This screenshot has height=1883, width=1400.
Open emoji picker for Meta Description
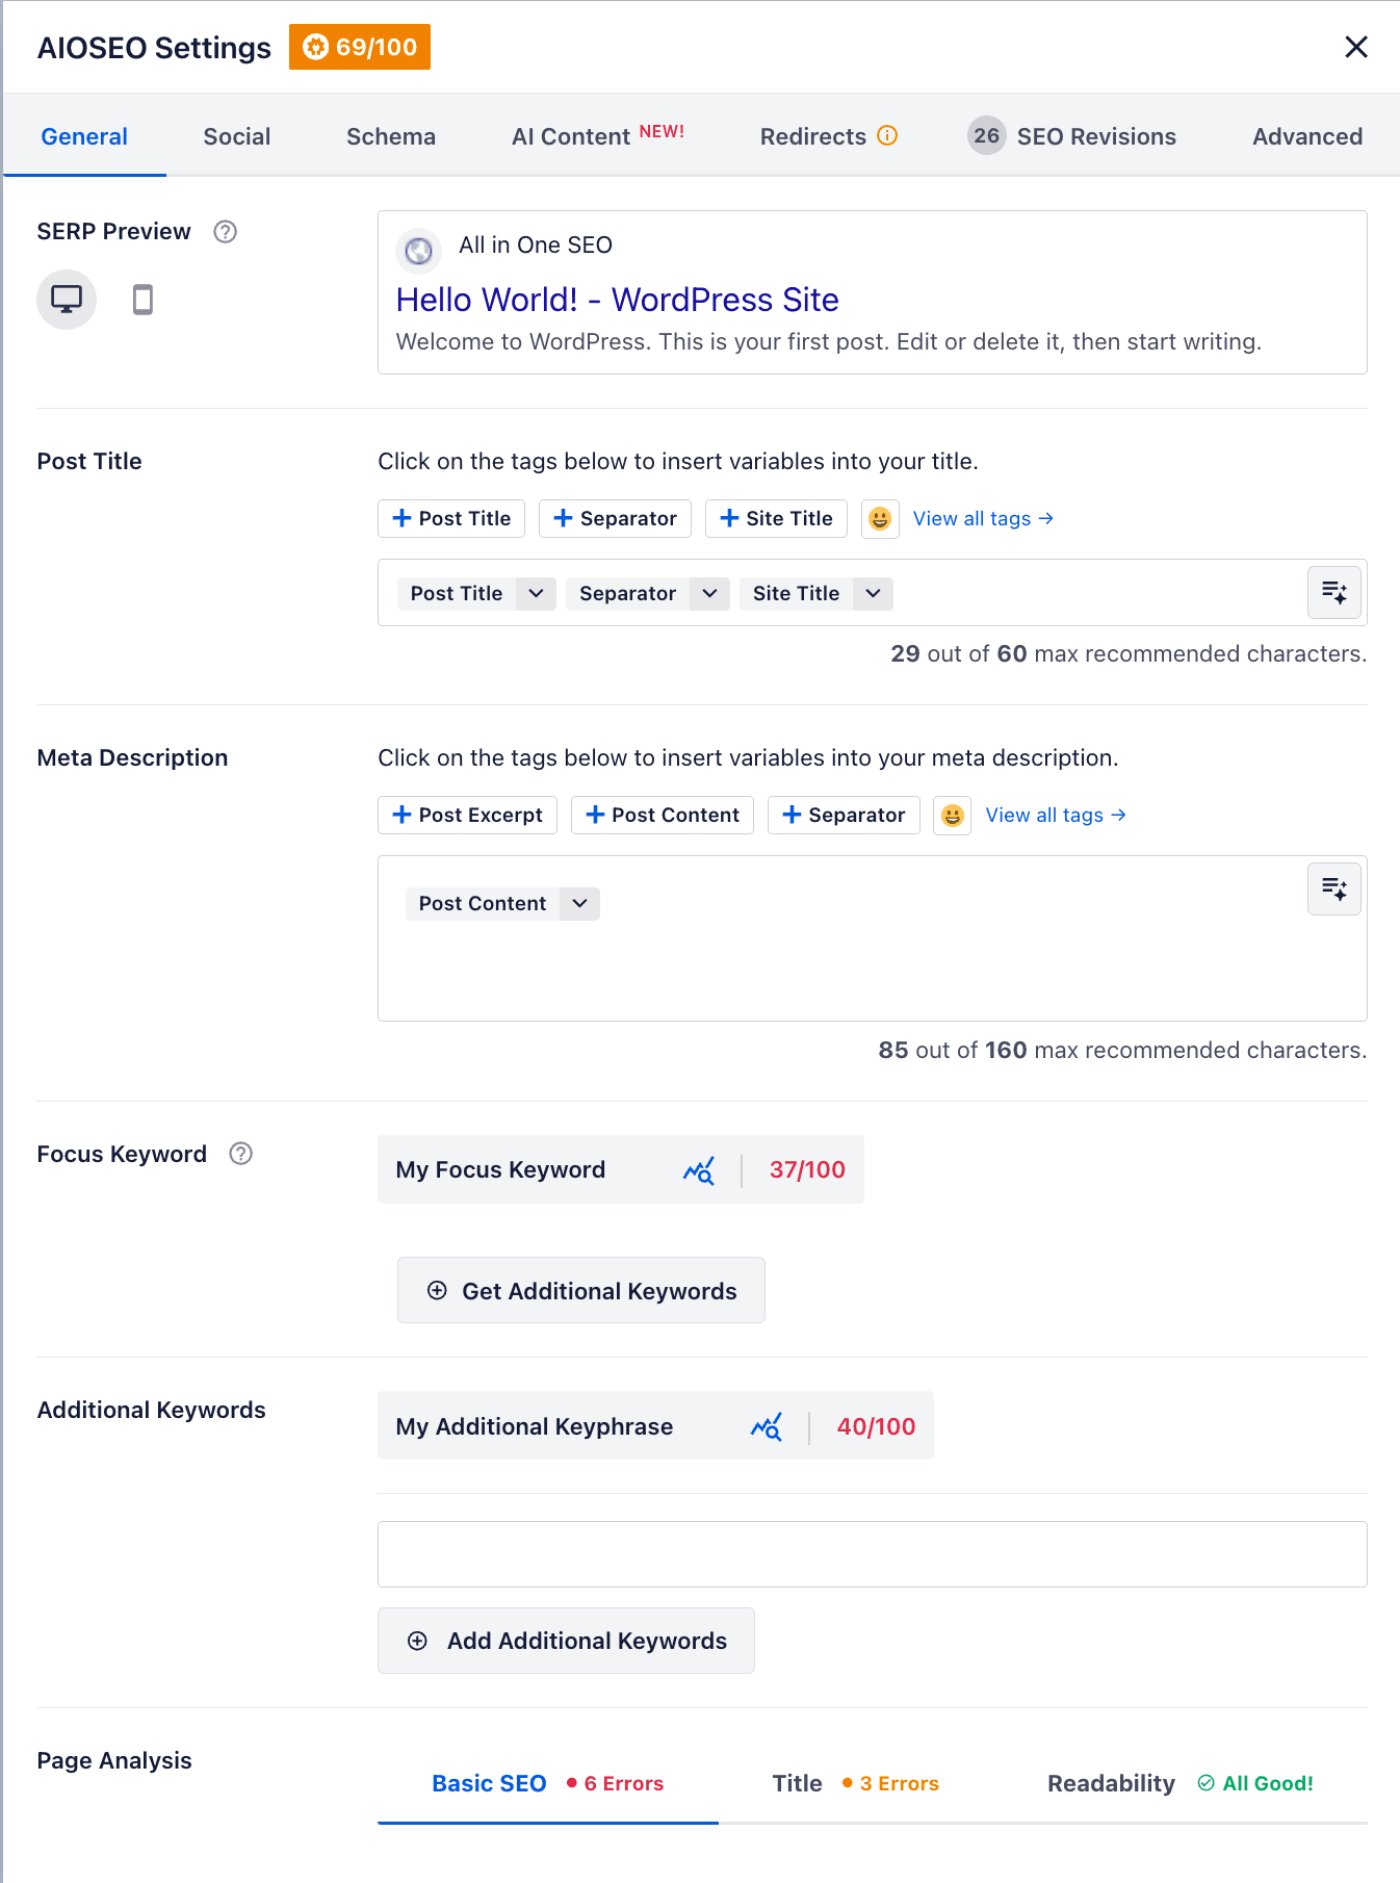[x=952, y=815]
